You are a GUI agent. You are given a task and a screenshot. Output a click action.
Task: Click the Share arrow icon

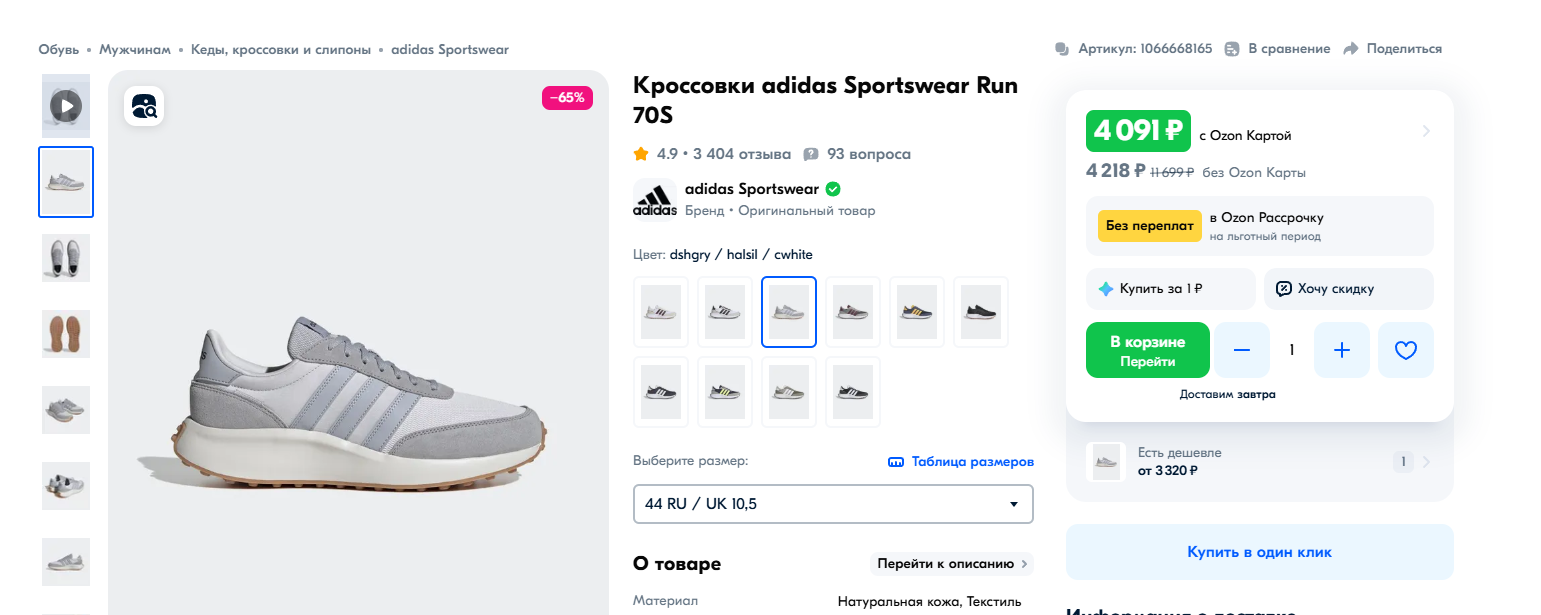[1350, 49]
